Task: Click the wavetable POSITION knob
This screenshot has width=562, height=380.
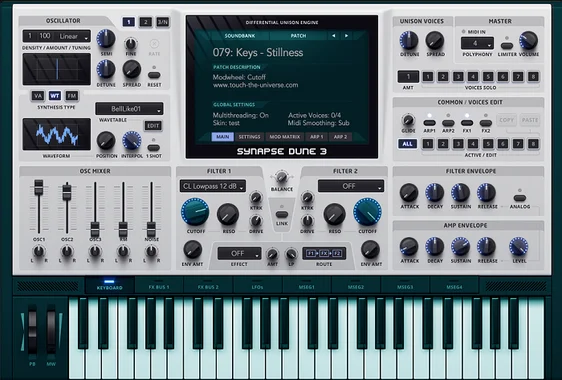Action: tap(106, 141)
